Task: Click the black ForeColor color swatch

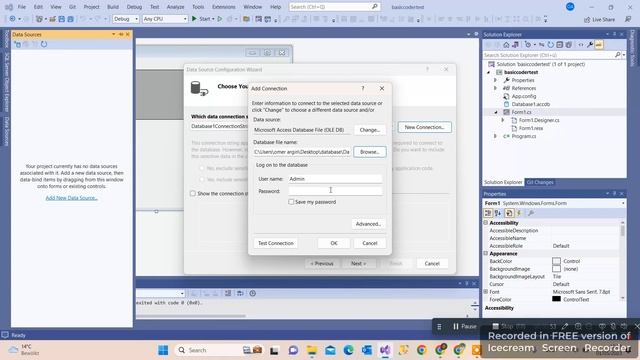Action: point(556,299)
